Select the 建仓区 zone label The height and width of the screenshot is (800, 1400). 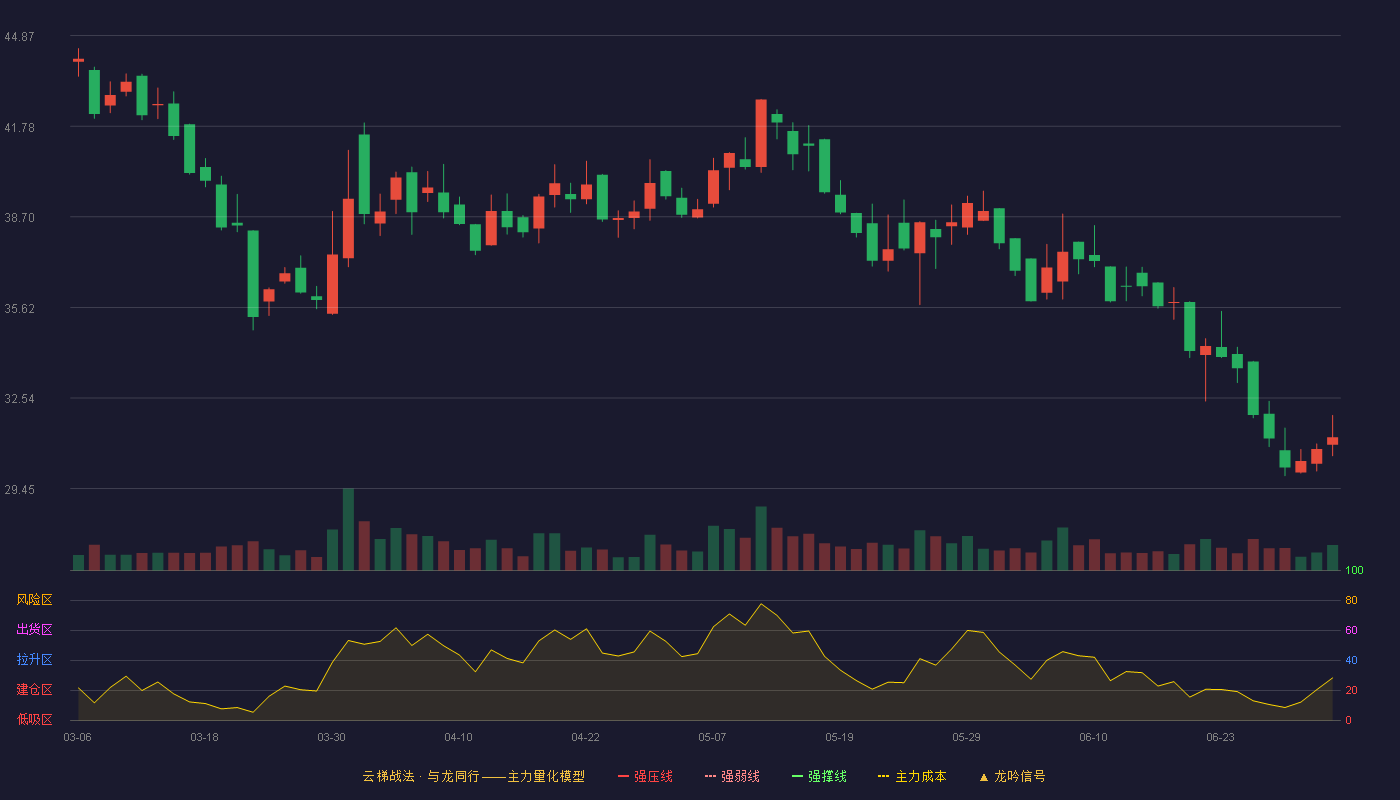point(34,690)
